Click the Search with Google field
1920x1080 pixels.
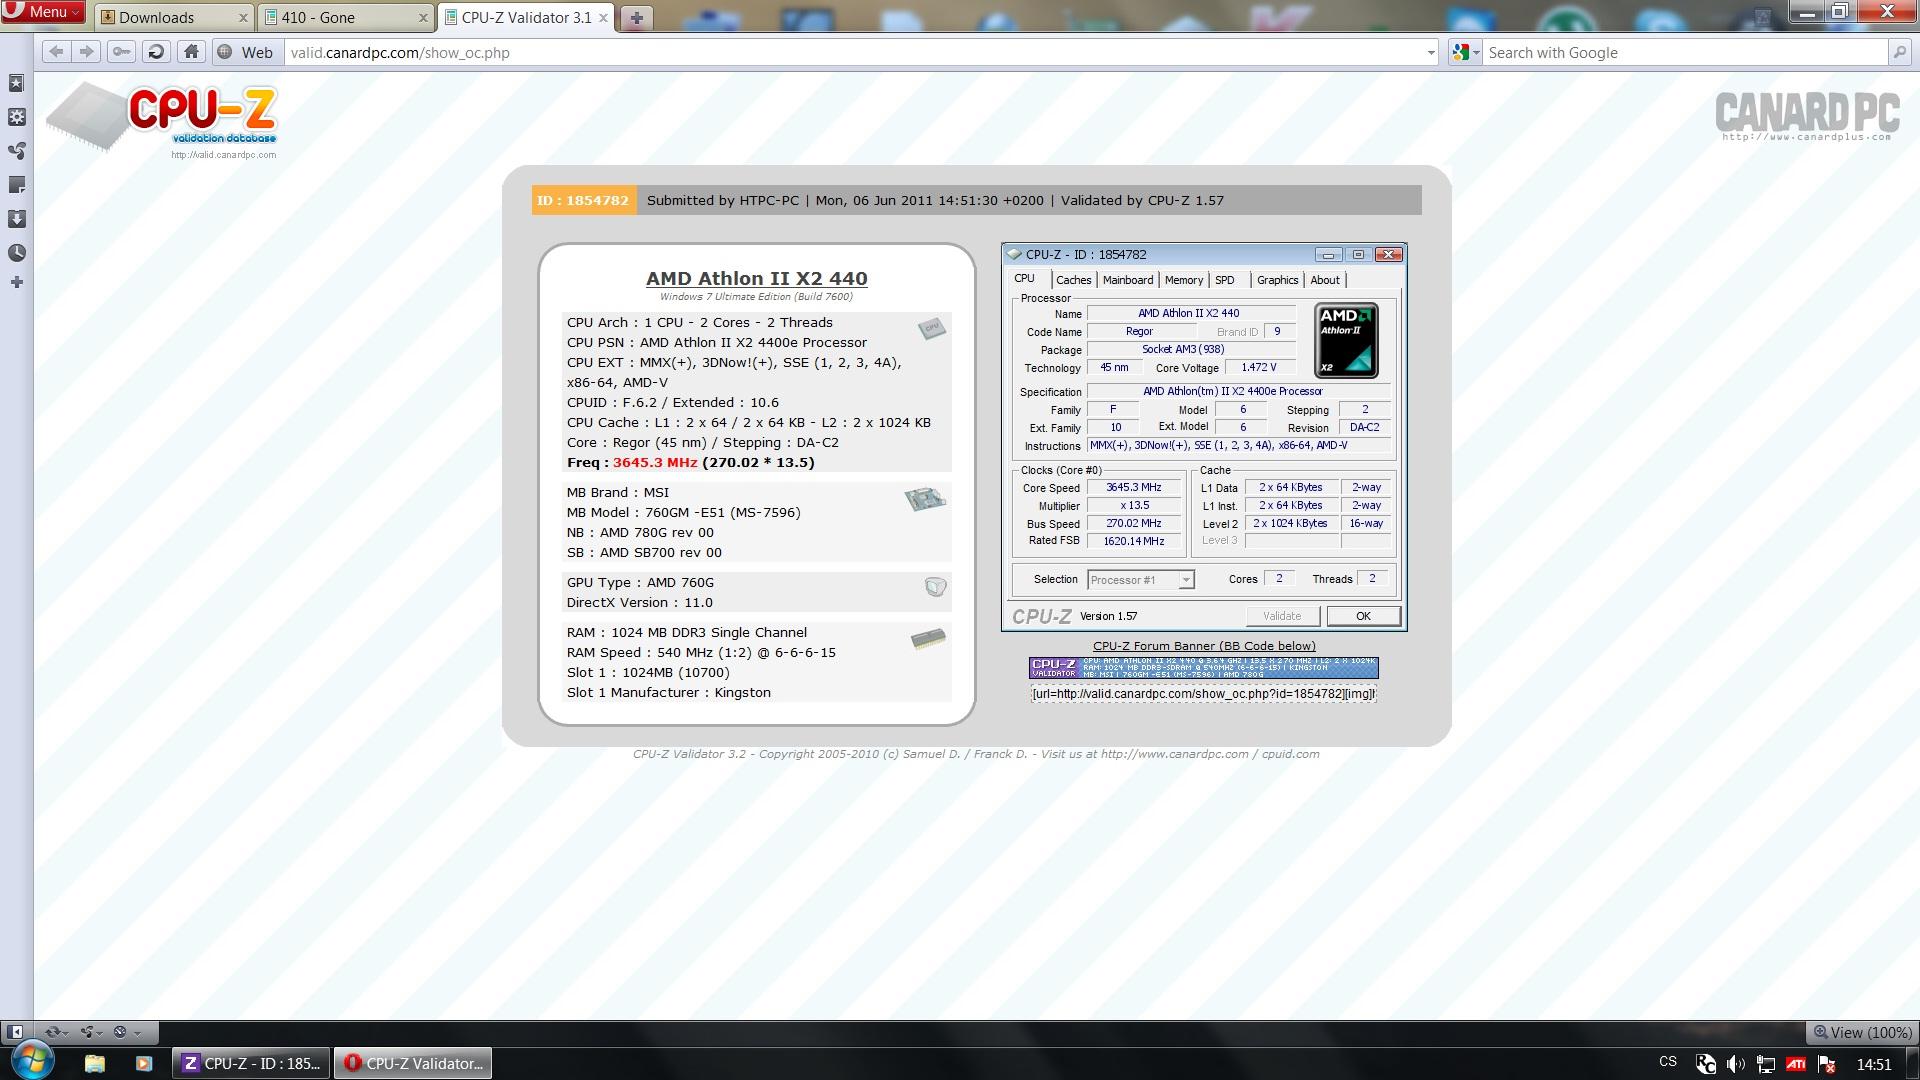(1685, 52)
